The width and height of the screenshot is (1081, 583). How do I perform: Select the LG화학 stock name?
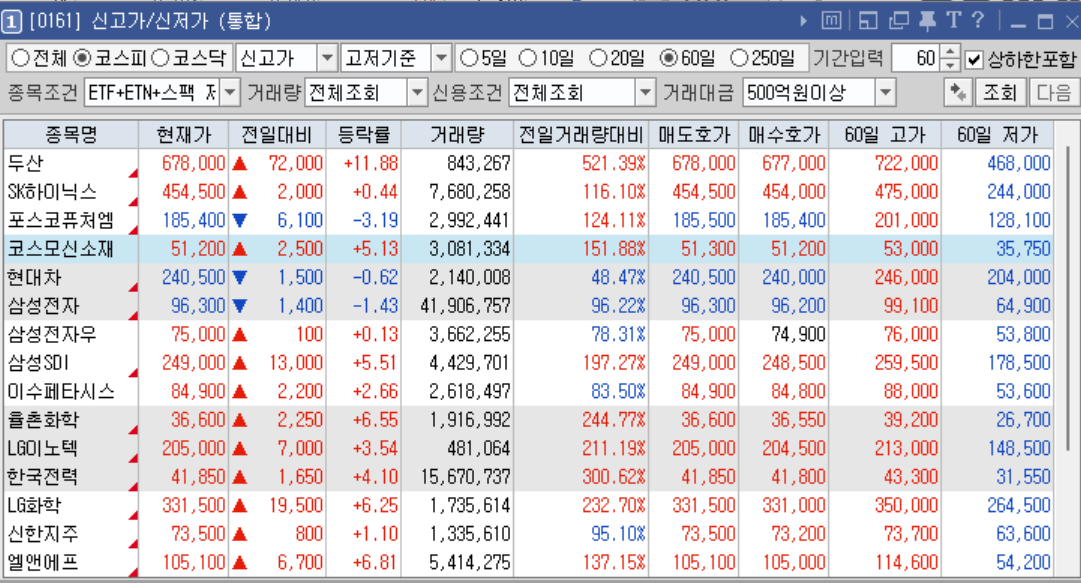(x=34, y=505)
